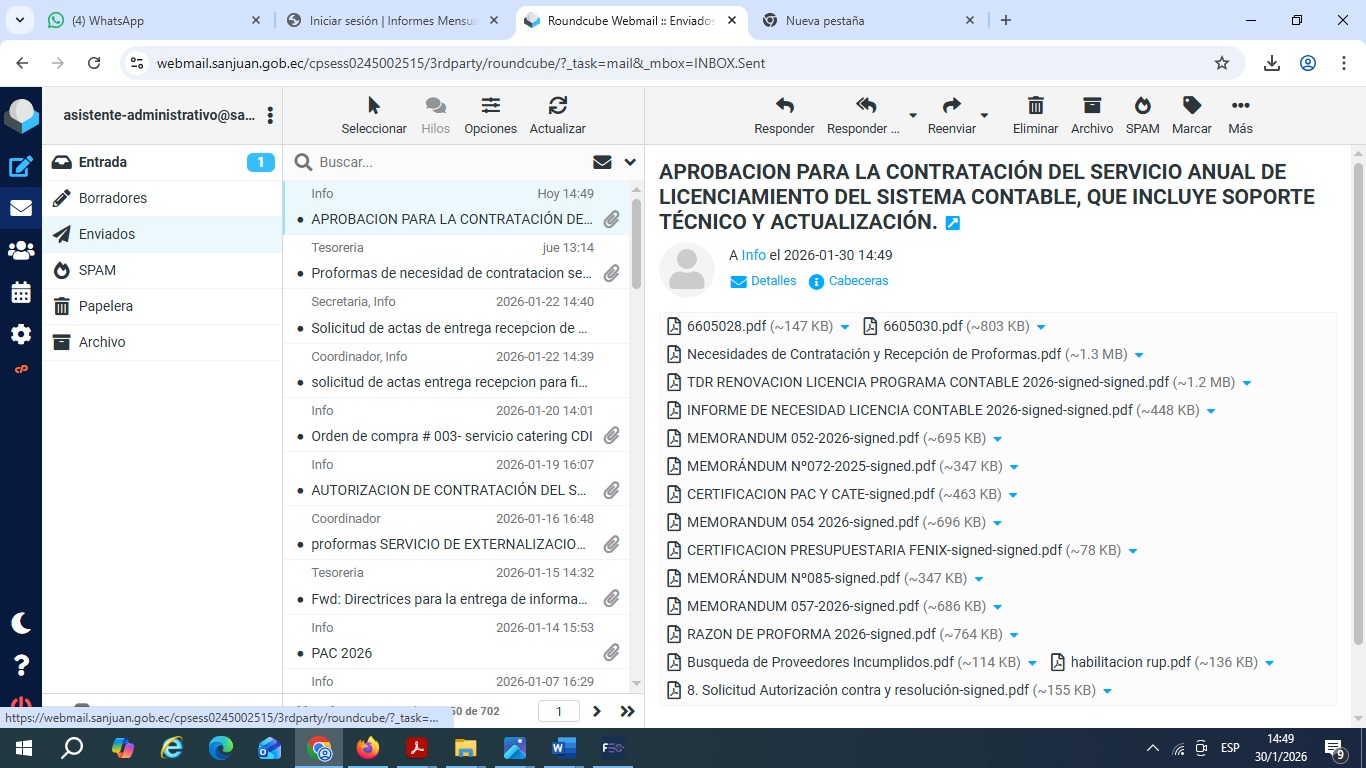Toggle the unread envelope filter

602,162
